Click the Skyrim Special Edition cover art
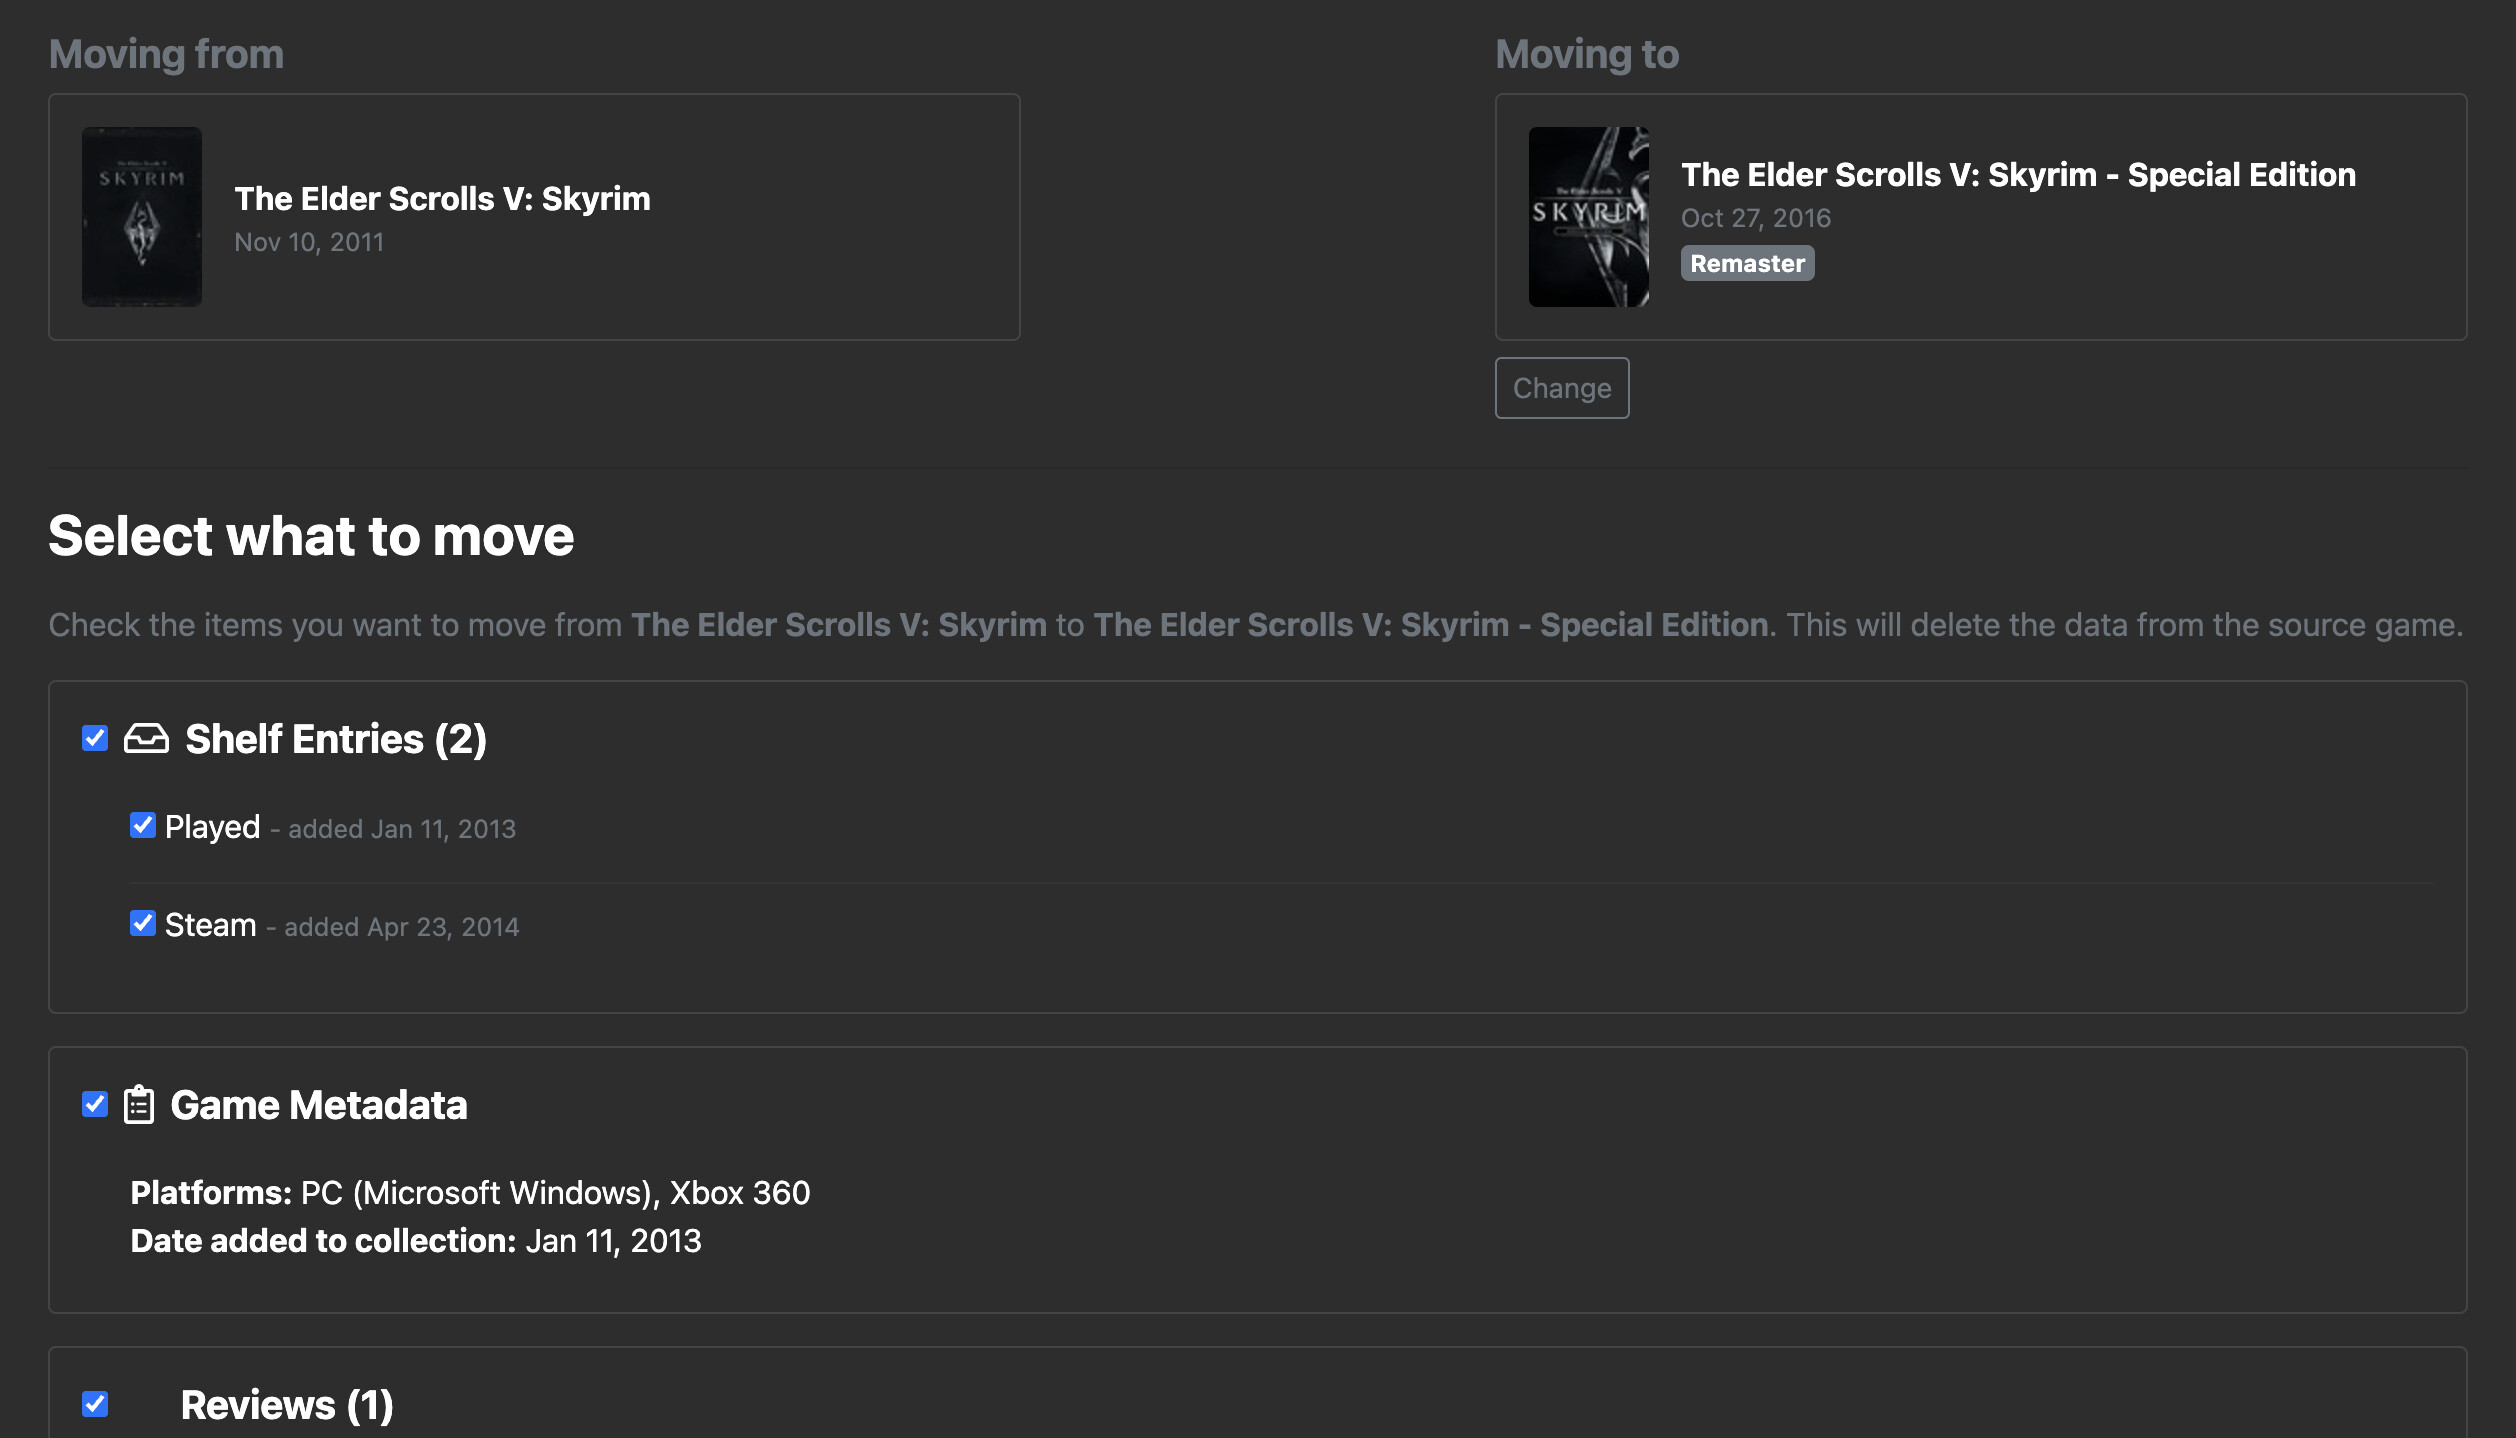Screen dimensions: 2516x1438 click(x=1588, y=217)
